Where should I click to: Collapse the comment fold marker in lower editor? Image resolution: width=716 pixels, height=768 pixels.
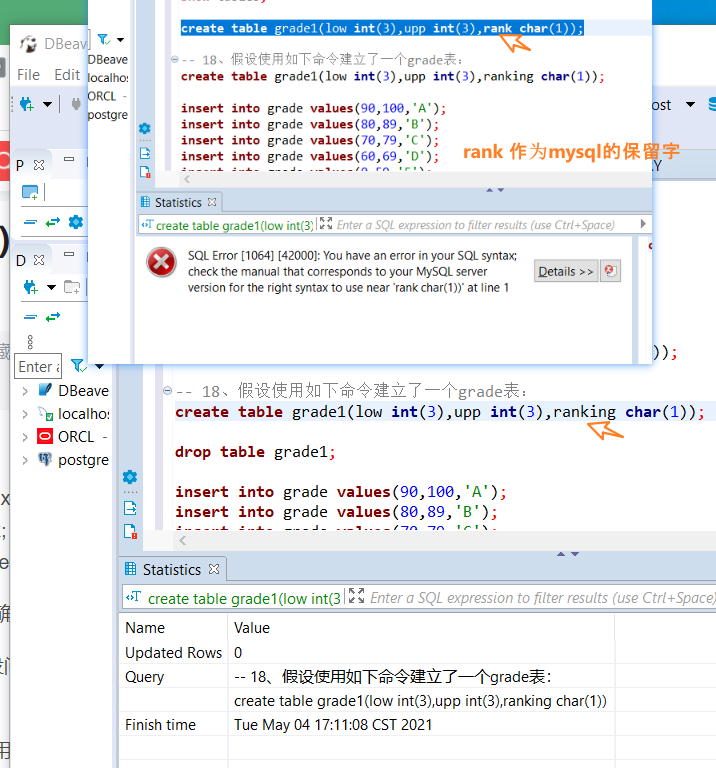(x=167, y=390)
